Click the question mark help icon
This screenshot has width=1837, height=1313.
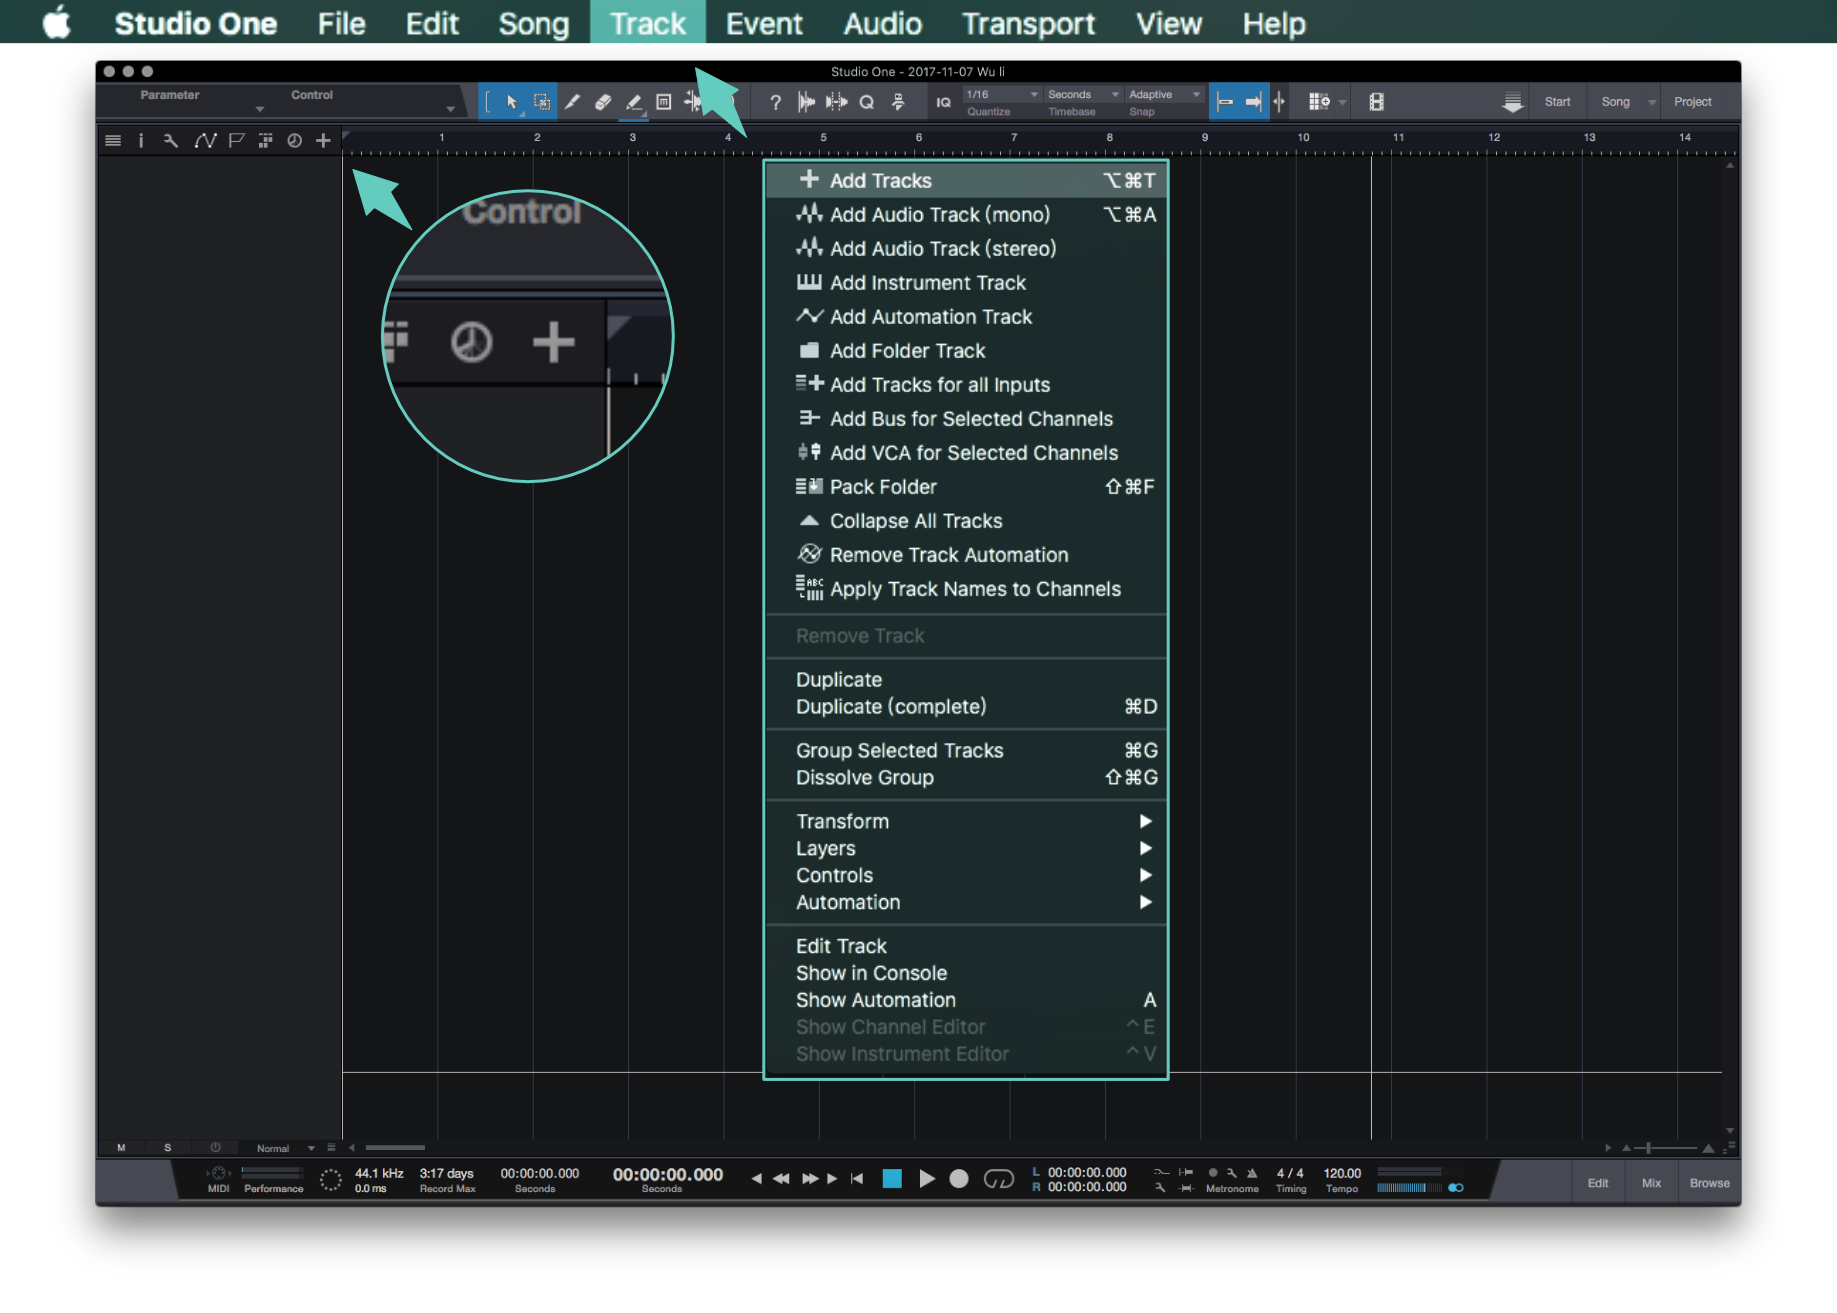775,102
